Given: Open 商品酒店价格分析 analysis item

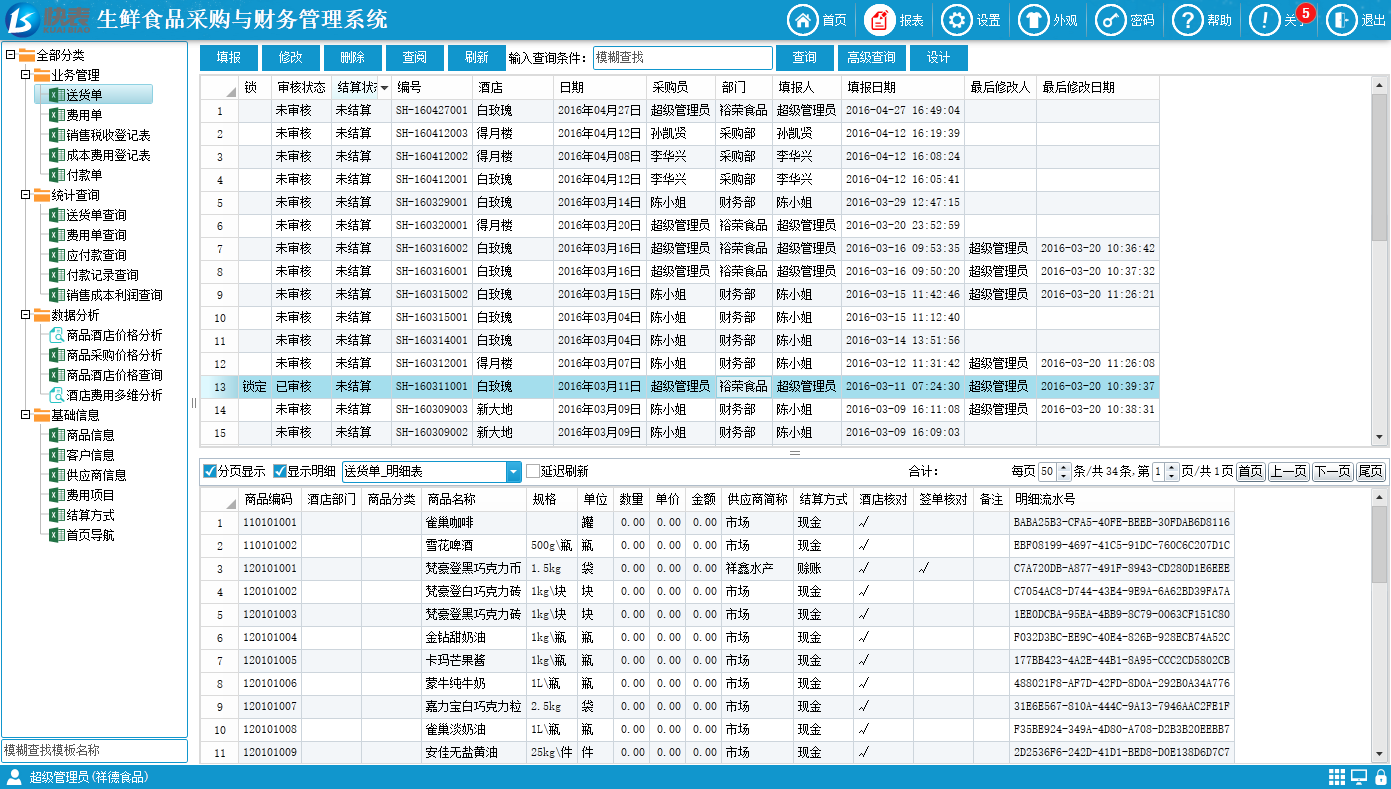Looking at the screenshot, I should pyautogui.click(x=114, y=335).
